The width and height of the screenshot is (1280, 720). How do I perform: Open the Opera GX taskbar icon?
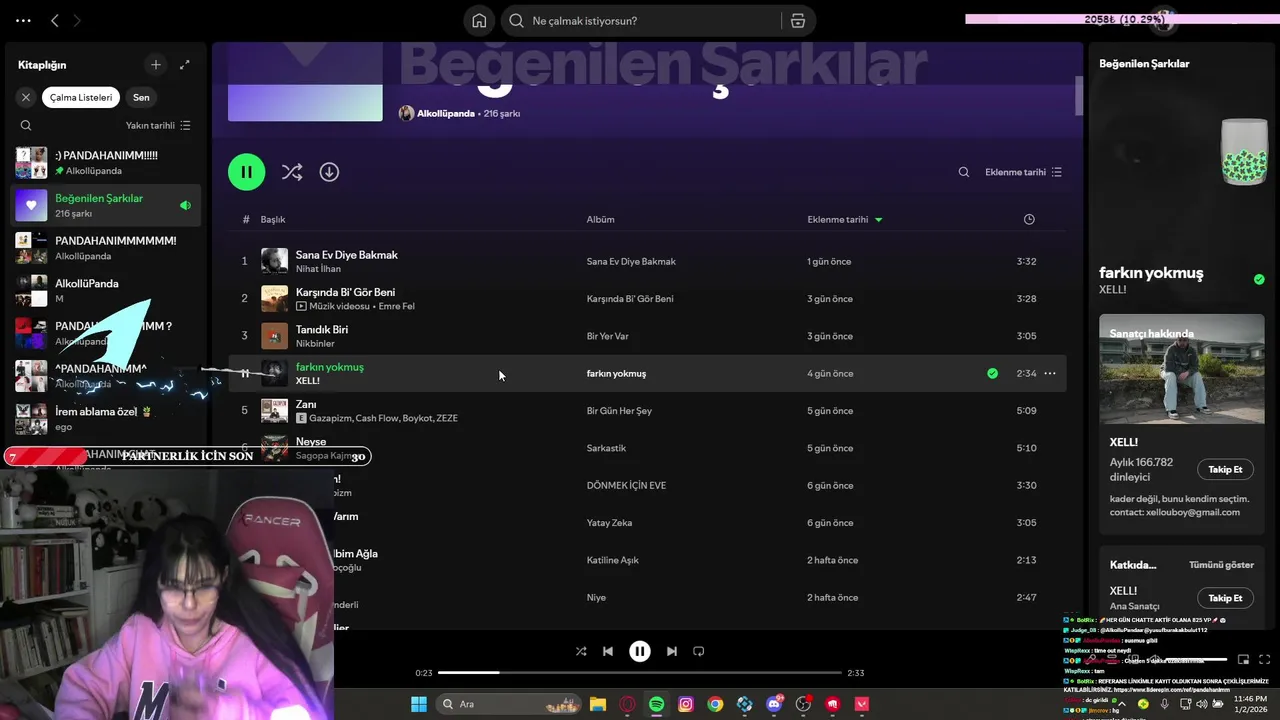(627, 704)
